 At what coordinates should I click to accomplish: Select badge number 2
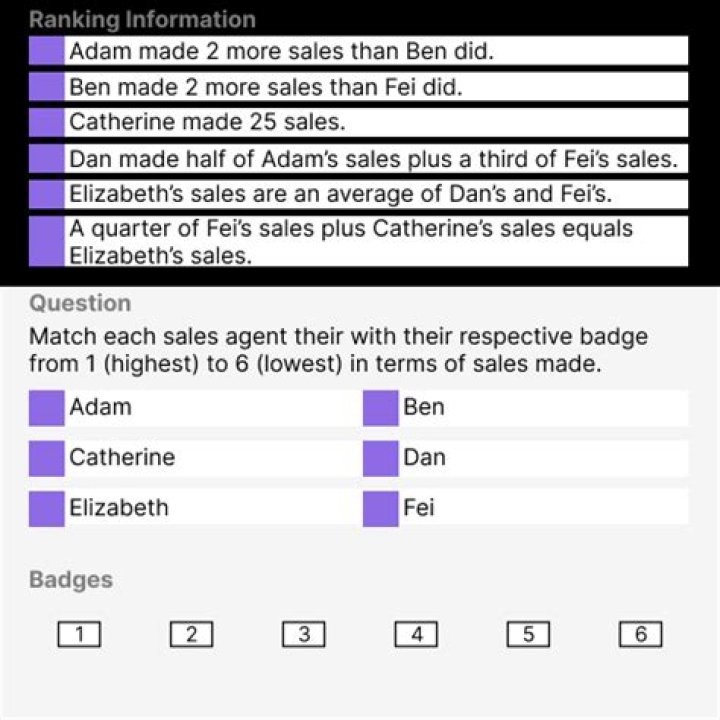pos(191,634)
